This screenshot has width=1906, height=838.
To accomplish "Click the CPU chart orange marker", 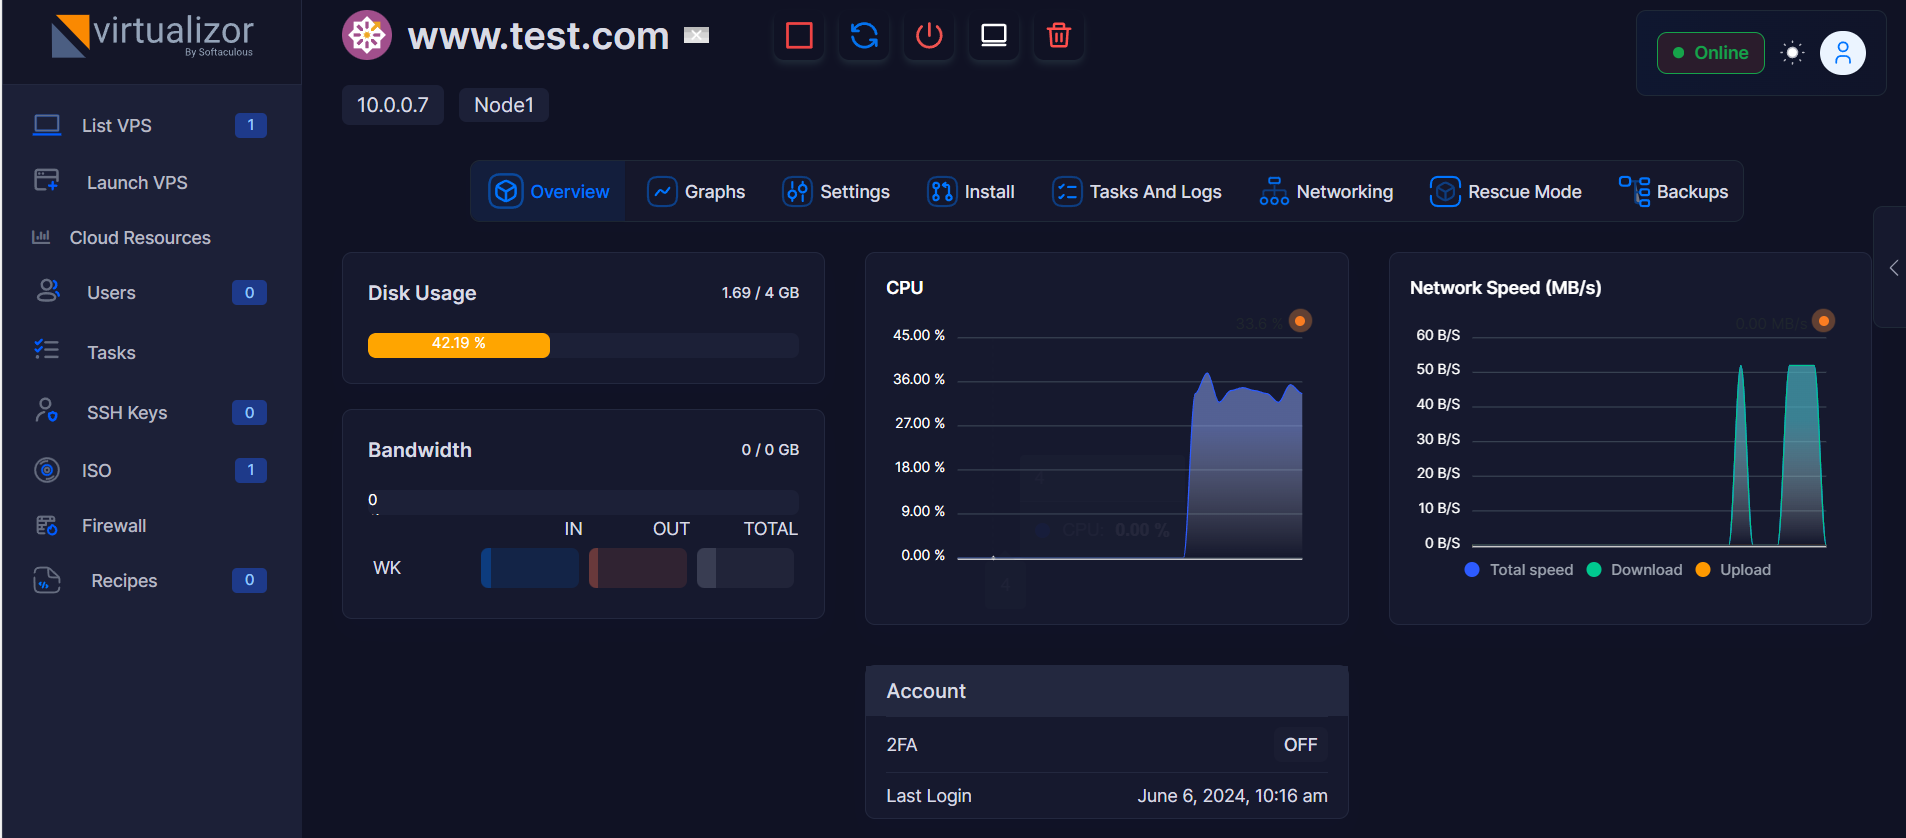I will [1300, 321].
